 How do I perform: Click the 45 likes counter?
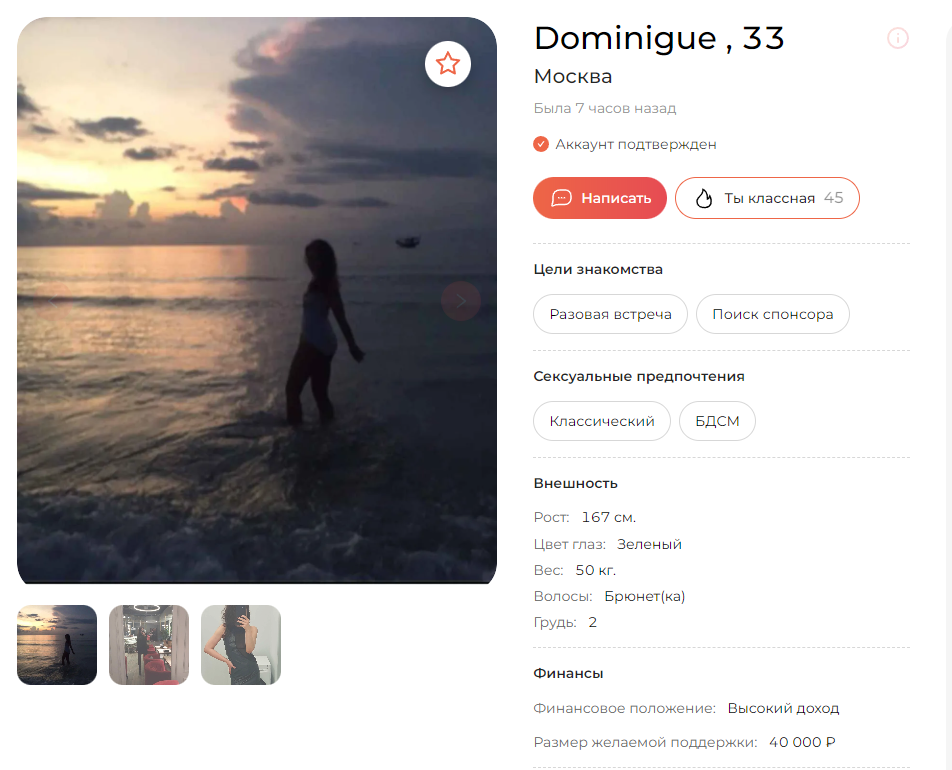[x=833, y=198]
